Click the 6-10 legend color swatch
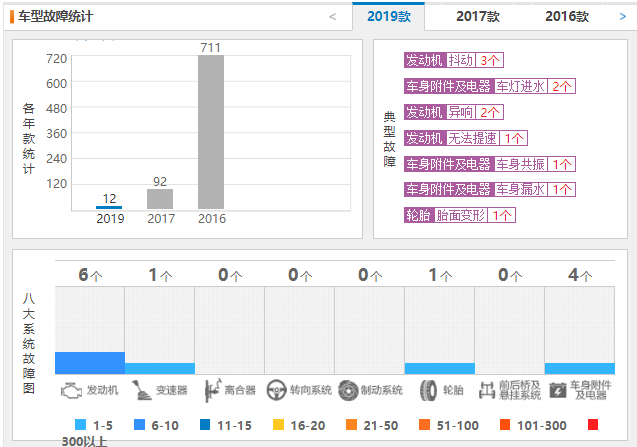 click(139, 425)
